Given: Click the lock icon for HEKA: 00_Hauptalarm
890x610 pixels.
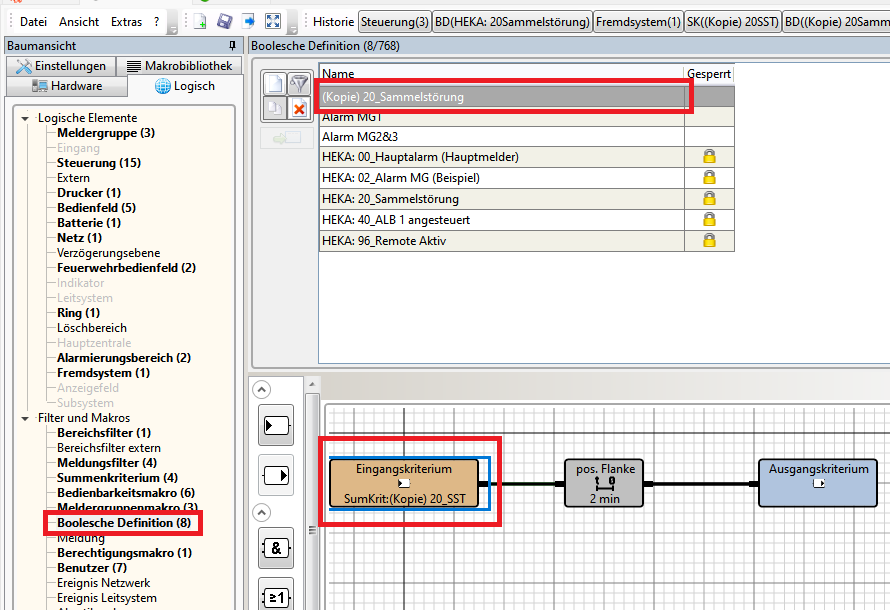Looking at the screenshot, I should tap(709, 157).
